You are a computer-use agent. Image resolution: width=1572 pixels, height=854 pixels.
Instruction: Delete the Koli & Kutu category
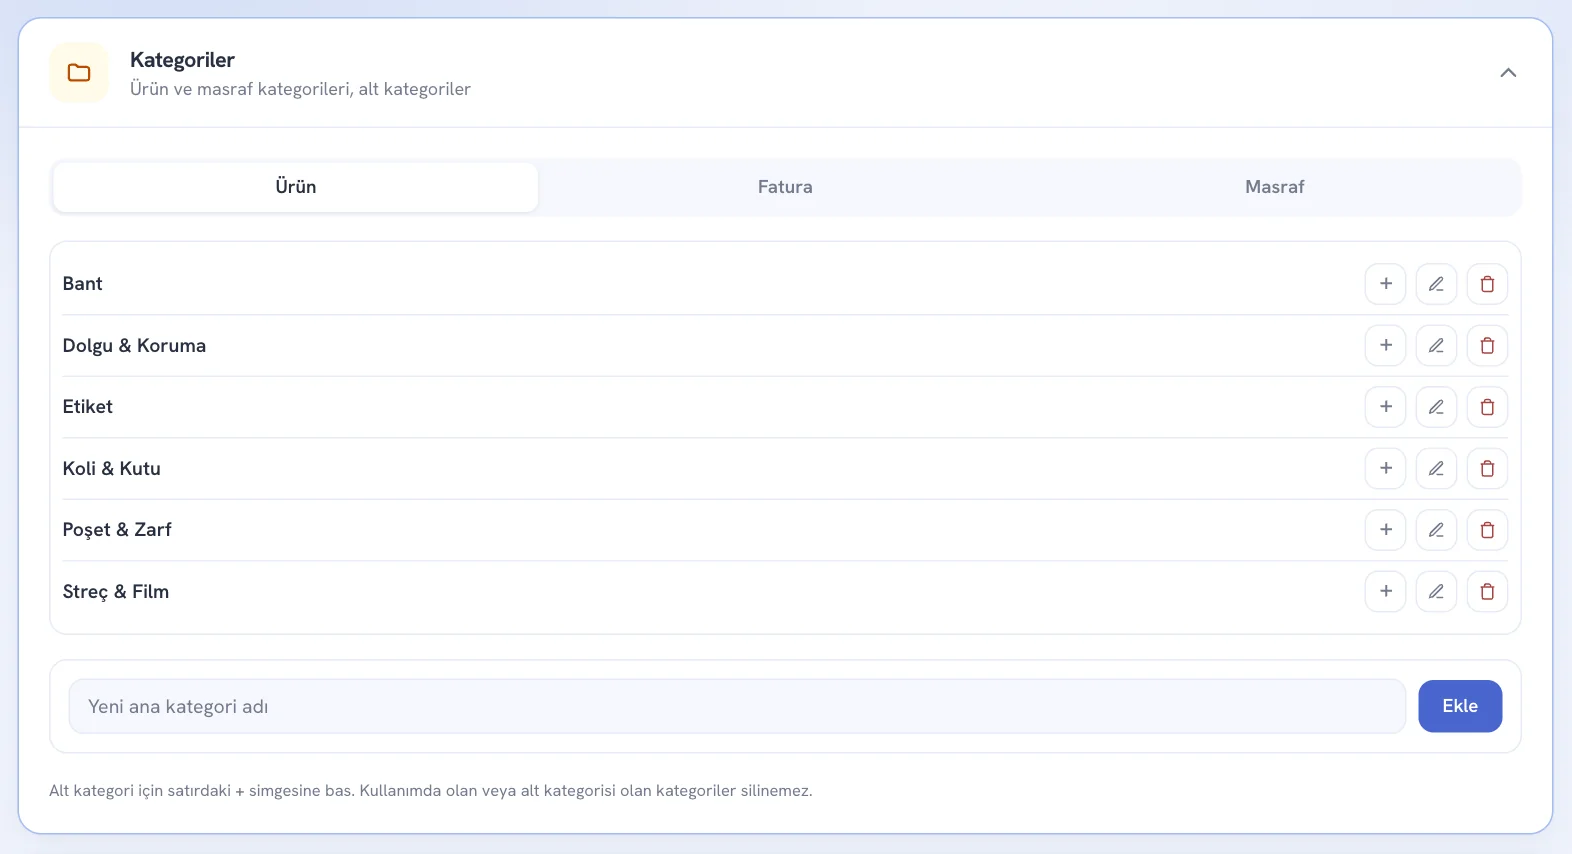1487,468
